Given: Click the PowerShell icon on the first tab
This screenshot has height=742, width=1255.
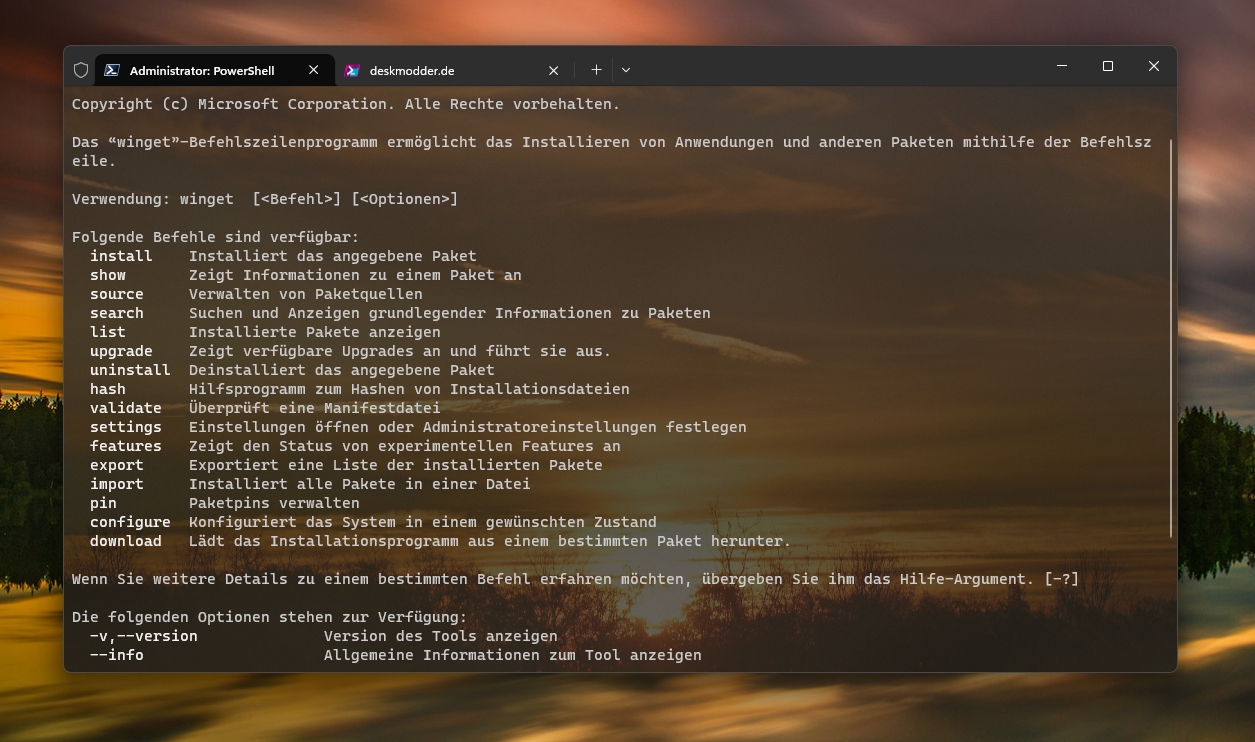Looking at the screenshot, I should (112, 70).
